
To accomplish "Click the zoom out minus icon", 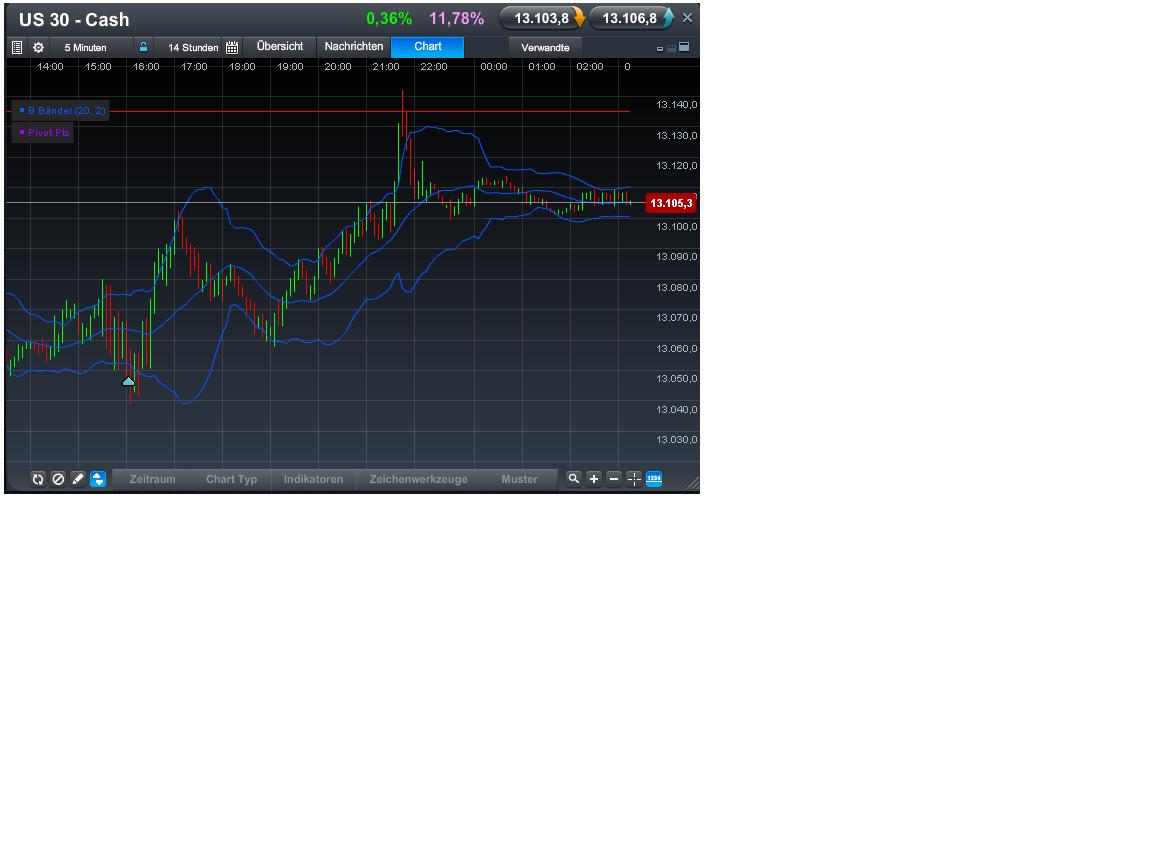I will (613, 479).
